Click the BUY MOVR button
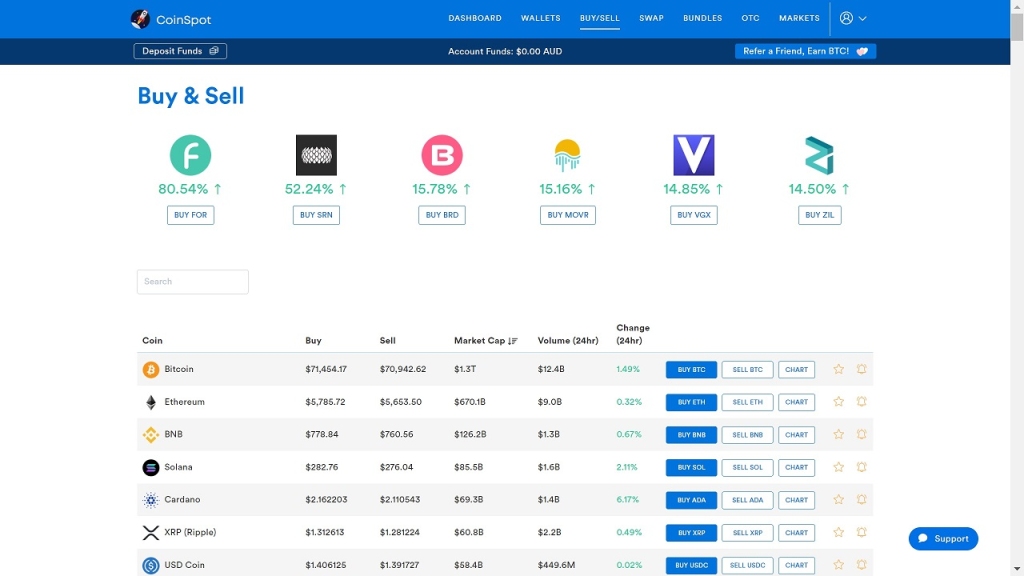Viewport: 1024px width, 576px height. 568,215
